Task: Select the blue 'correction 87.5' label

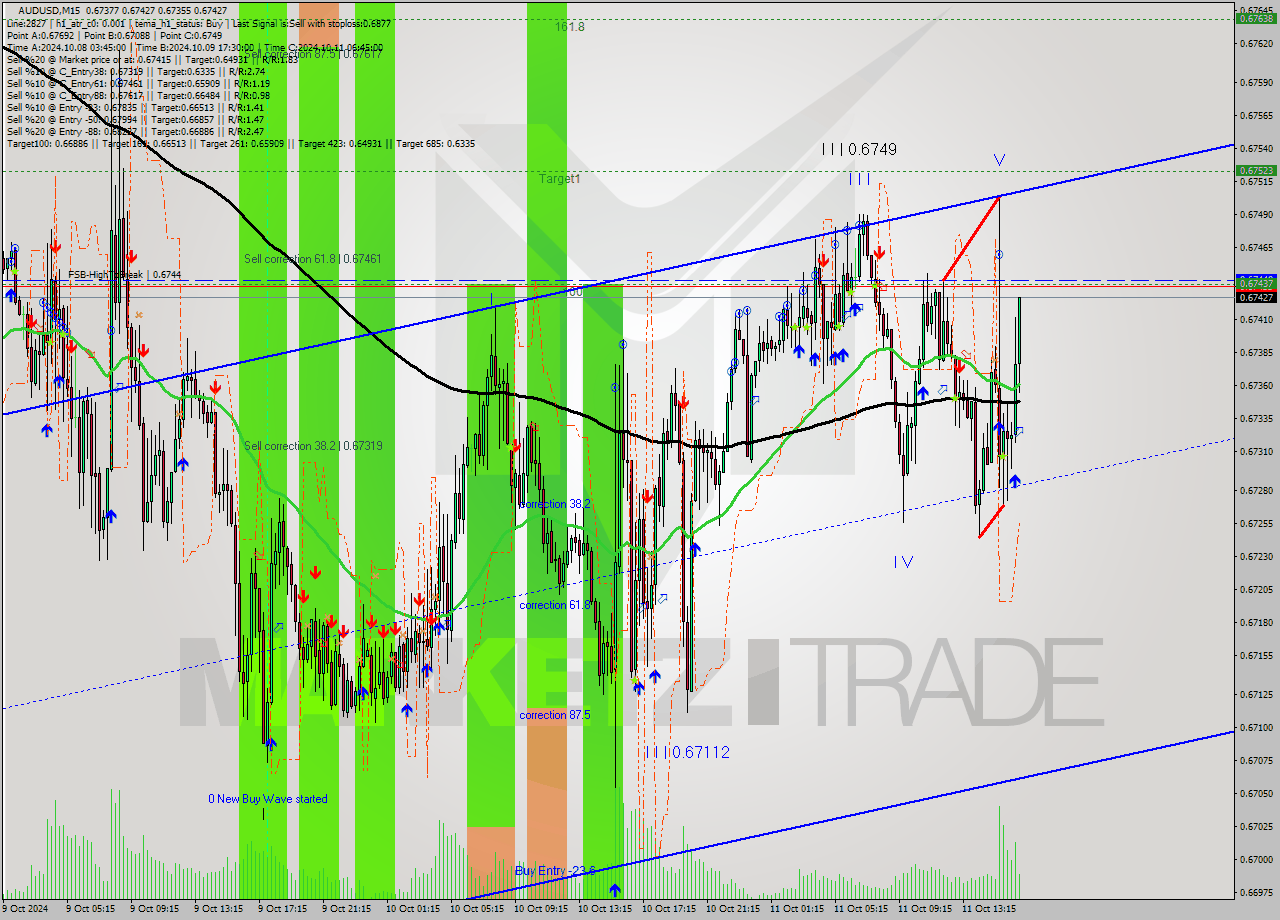Action: pos(555,715)
